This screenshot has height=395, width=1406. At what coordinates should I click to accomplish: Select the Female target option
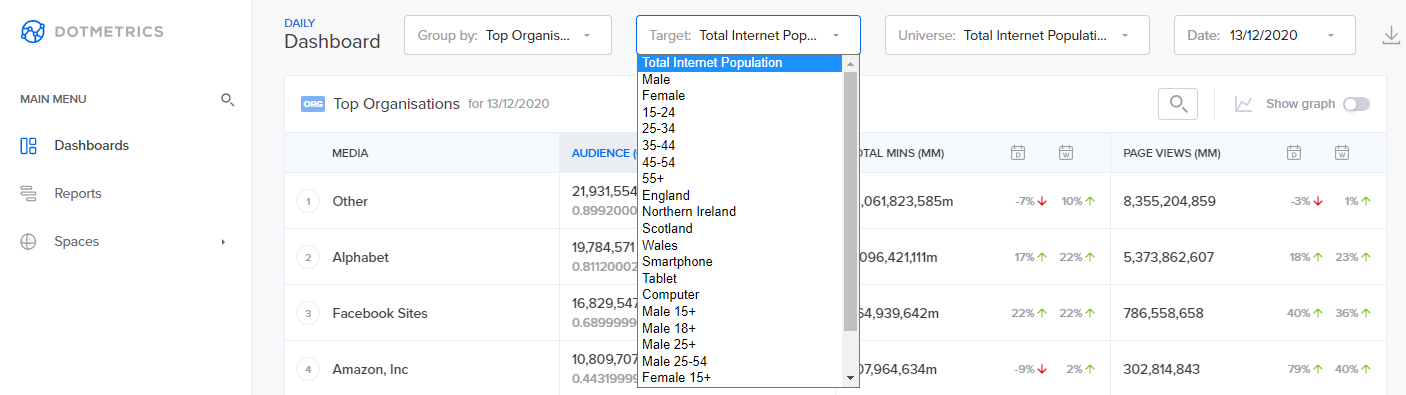pyautogui.click(x=741, y=96)
